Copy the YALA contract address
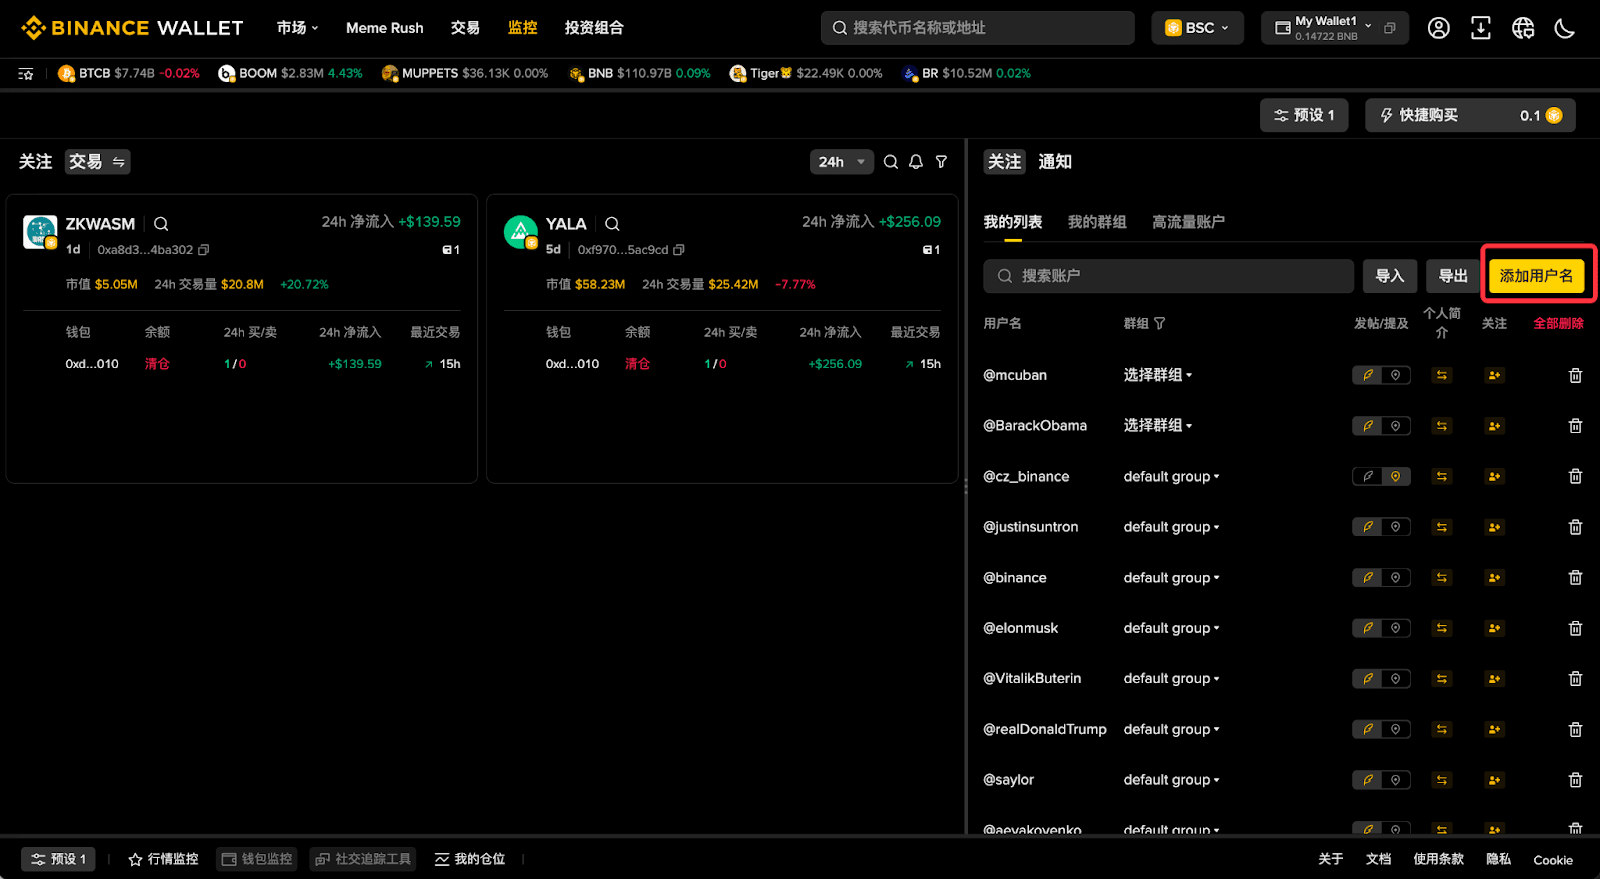 tap(679, 250)
